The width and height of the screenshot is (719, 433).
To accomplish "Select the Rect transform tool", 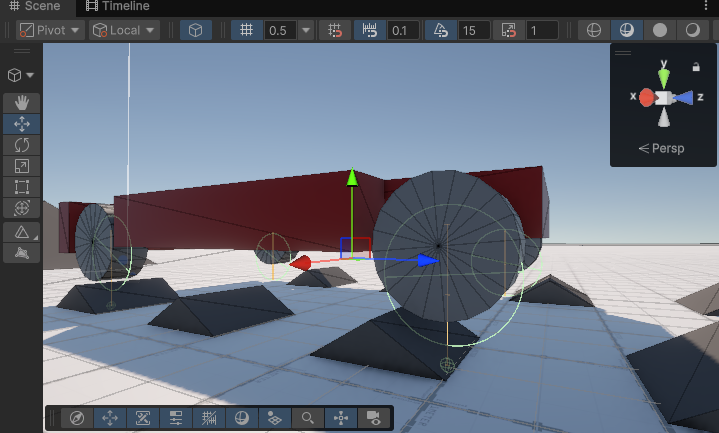I will tap(22, 187).
